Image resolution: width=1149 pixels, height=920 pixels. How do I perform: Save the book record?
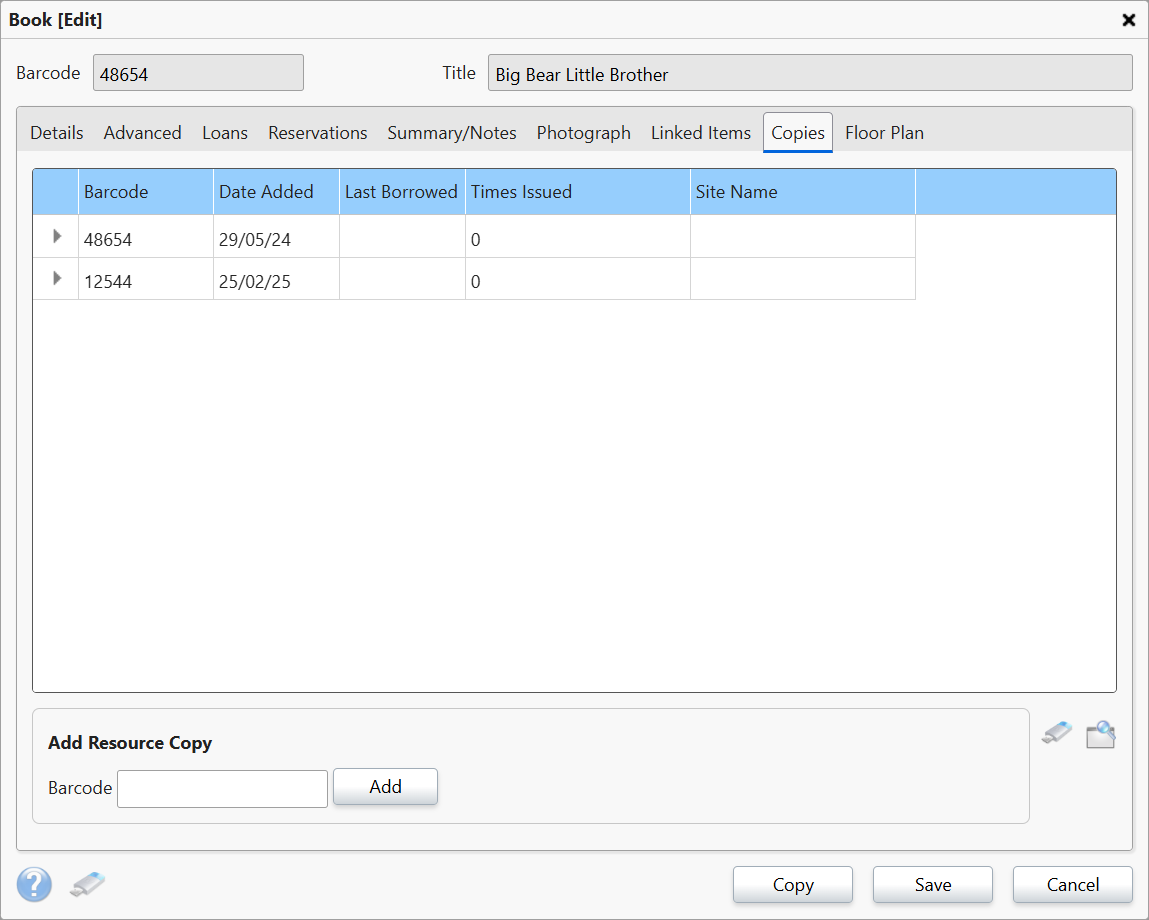[932, 884]
